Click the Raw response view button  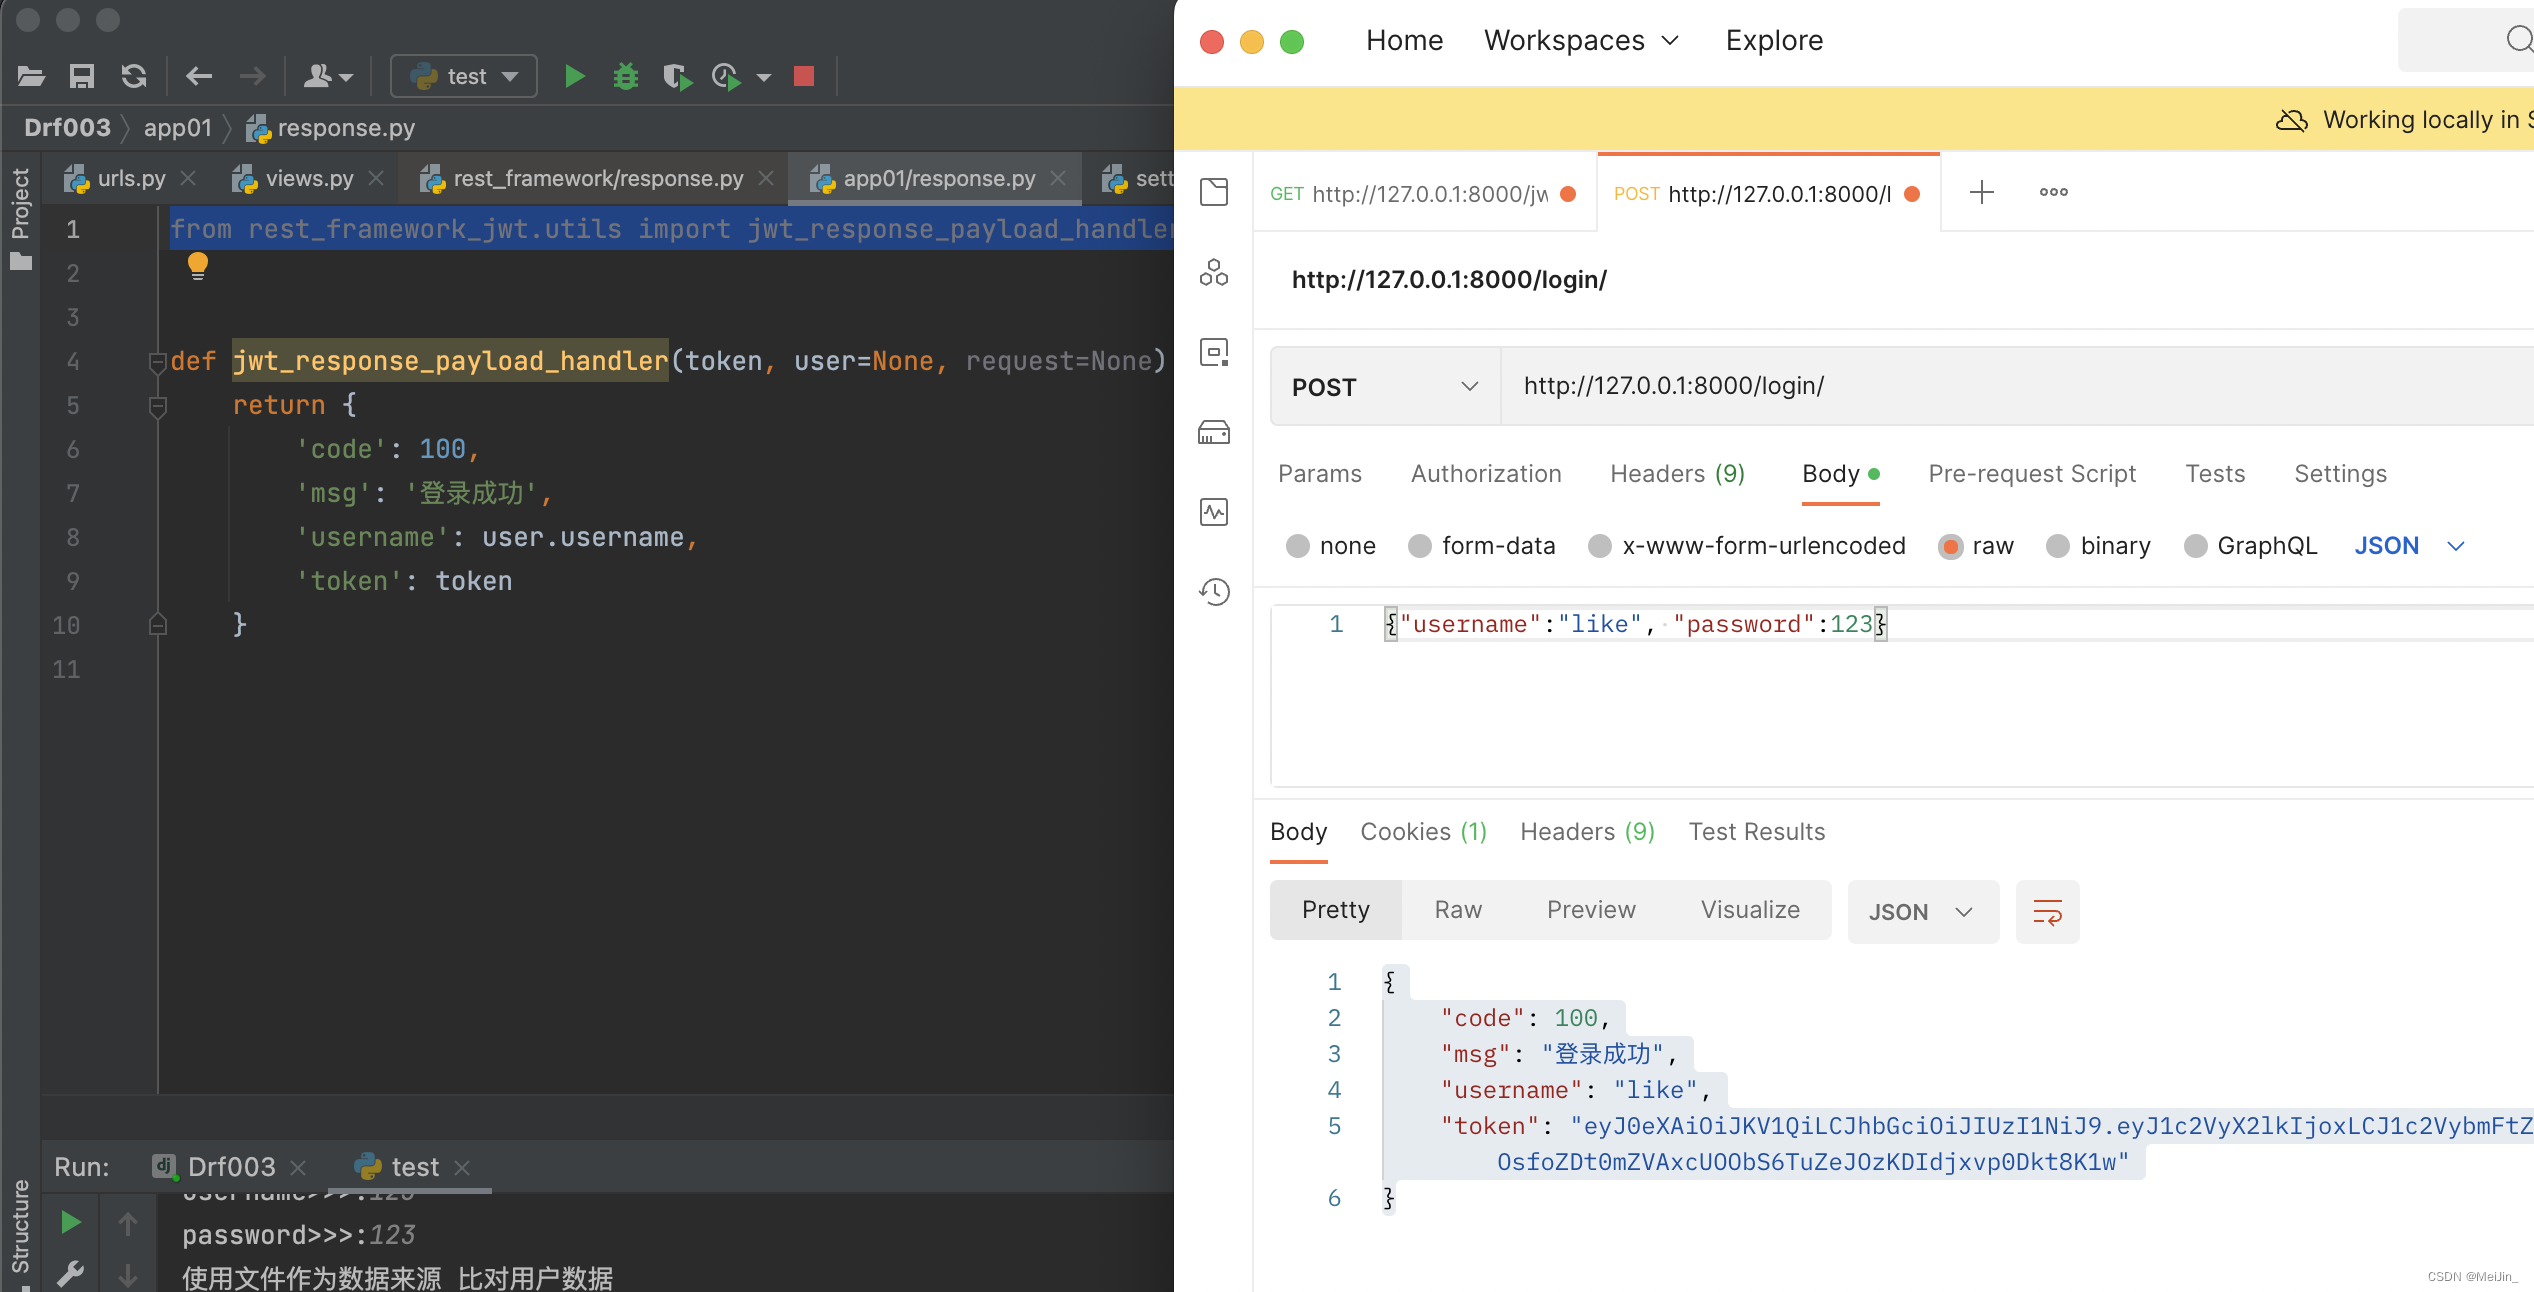(1457, 910)
